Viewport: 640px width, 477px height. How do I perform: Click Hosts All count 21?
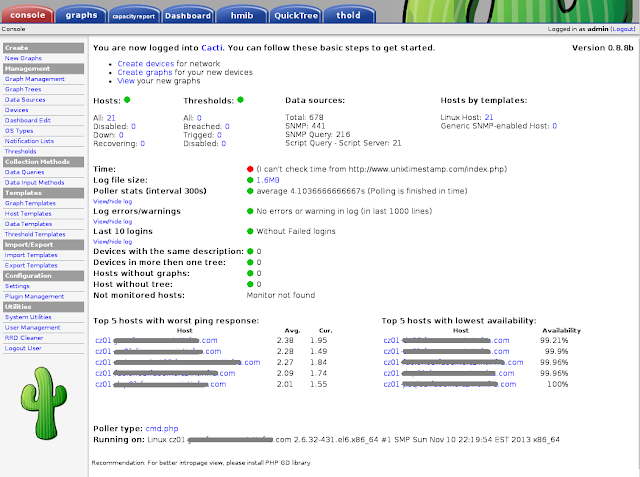pos(111,118)
